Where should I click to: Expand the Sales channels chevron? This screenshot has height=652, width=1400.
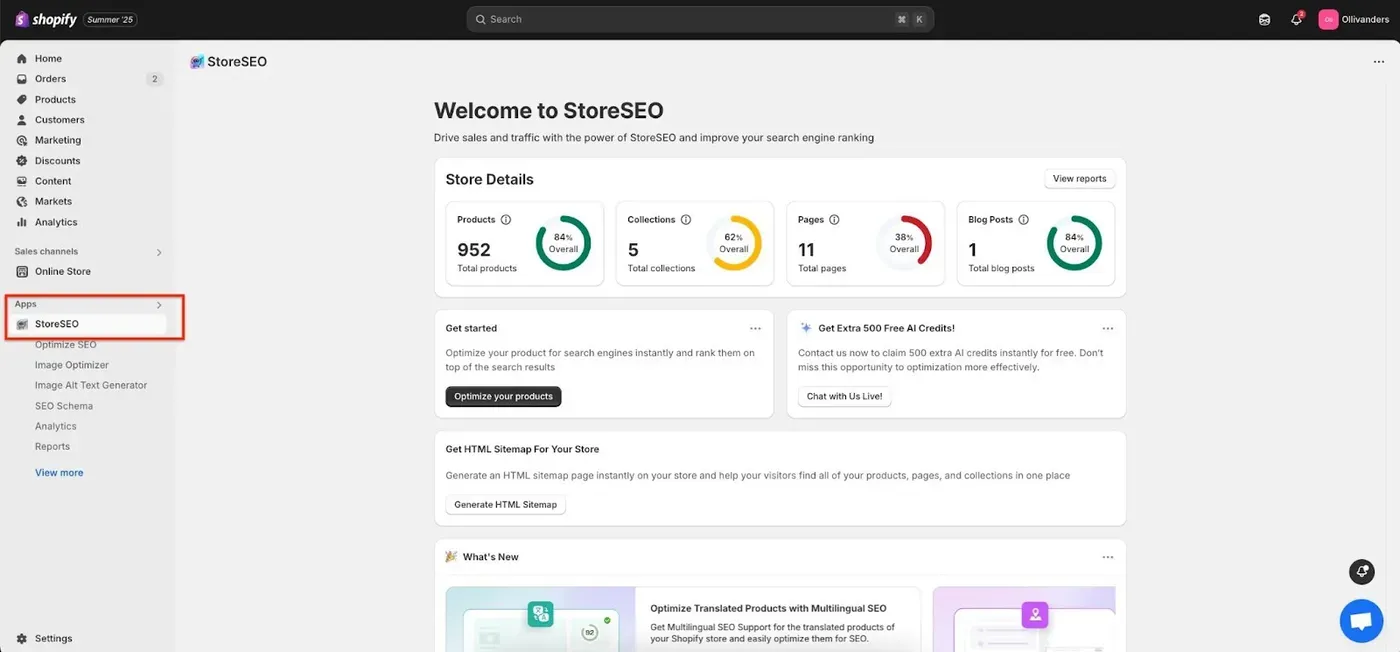click(x=159, y=252)
